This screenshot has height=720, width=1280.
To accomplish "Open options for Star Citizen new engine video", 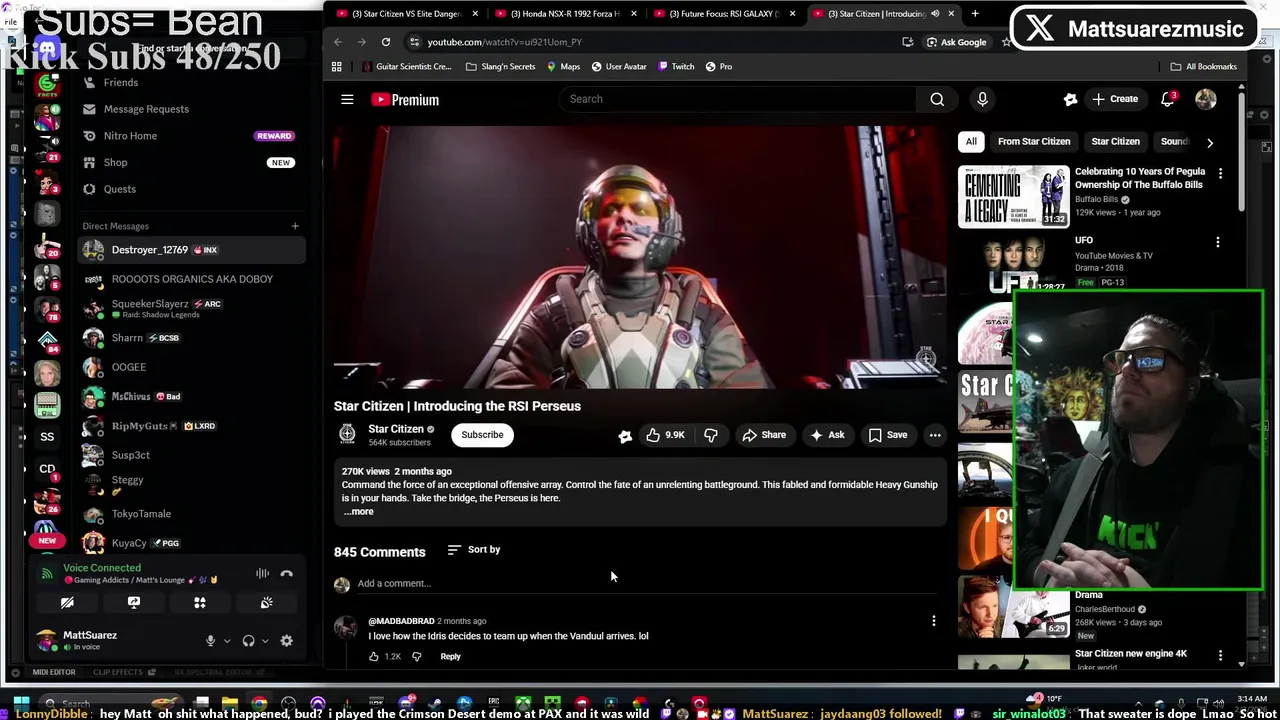I will click(x=1220, y=655).
